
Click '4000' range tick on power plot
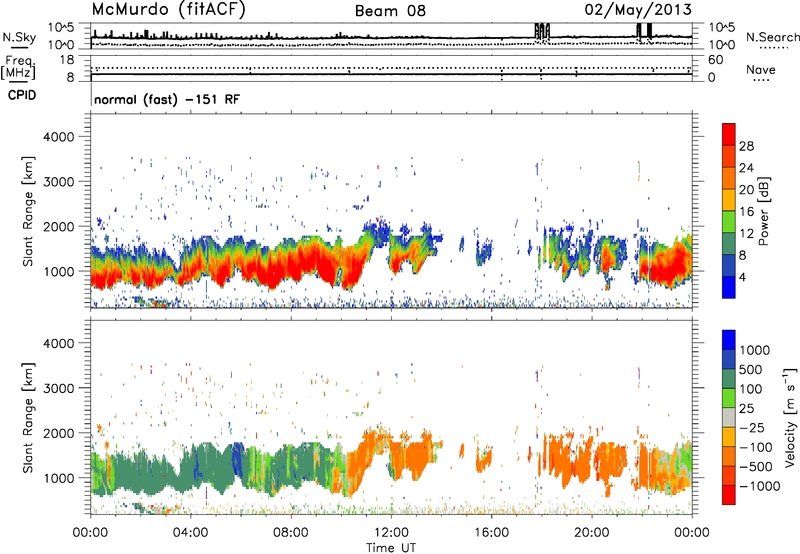click(58, 137)
